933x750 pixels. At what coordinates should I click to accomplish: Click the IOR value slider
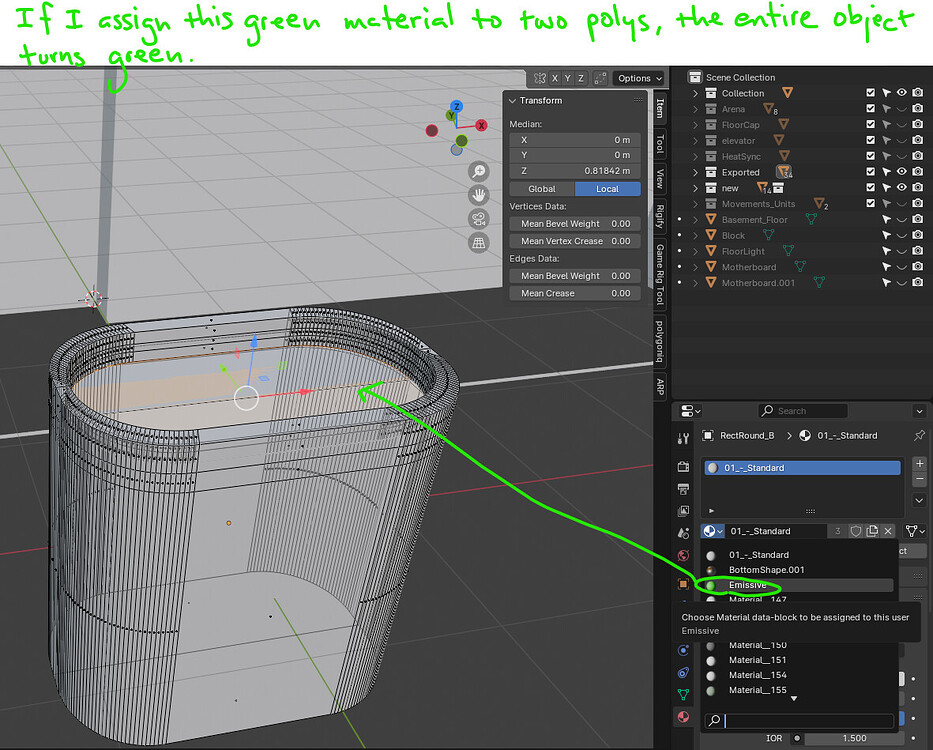tap(854, 738)
